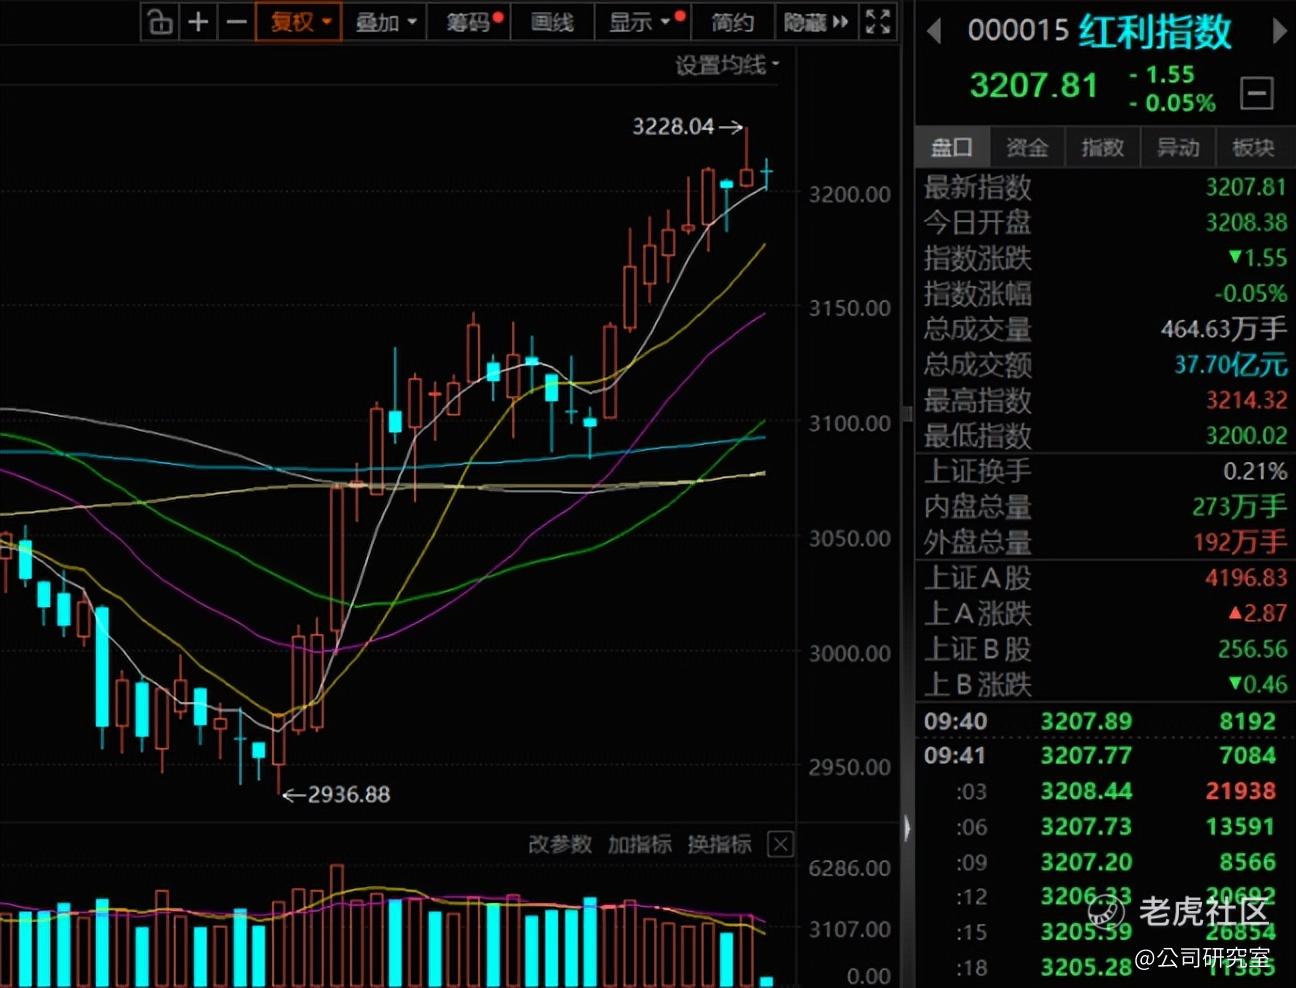
Task: Go to previous index with left arrow
Action: pos(935,32)
